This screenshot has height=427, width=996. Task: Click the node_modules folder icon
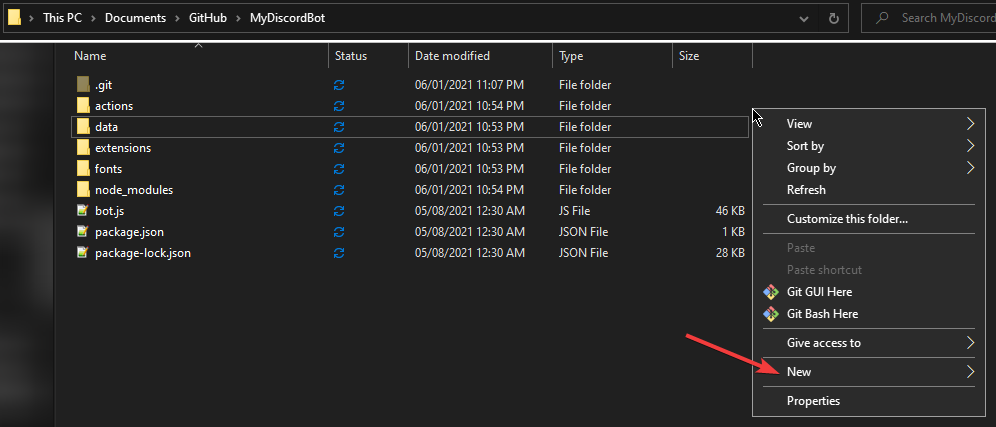pos(83,190)
